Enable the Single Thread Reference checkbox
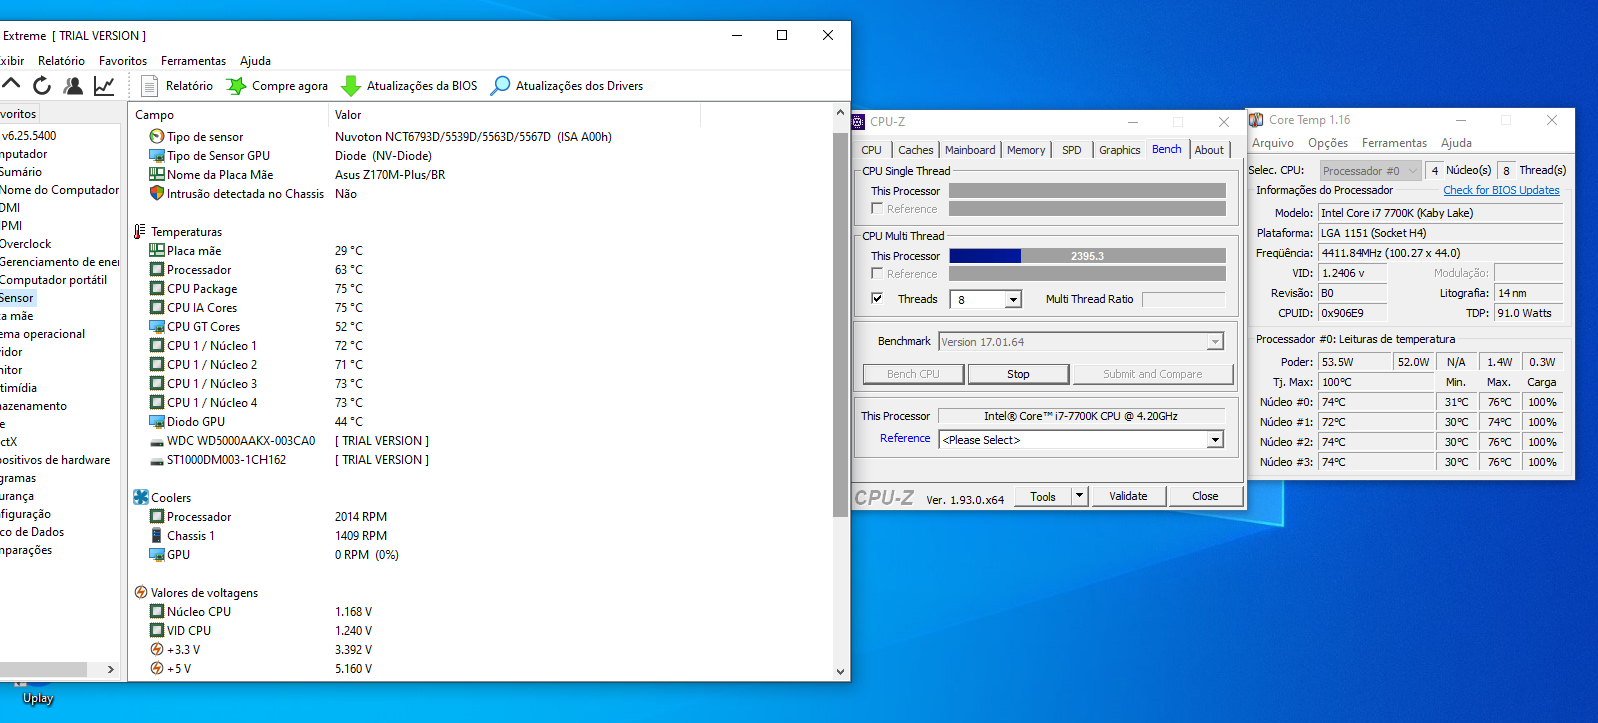The height and width of the screenshot is (723, 1598). (x=877, y=209)
